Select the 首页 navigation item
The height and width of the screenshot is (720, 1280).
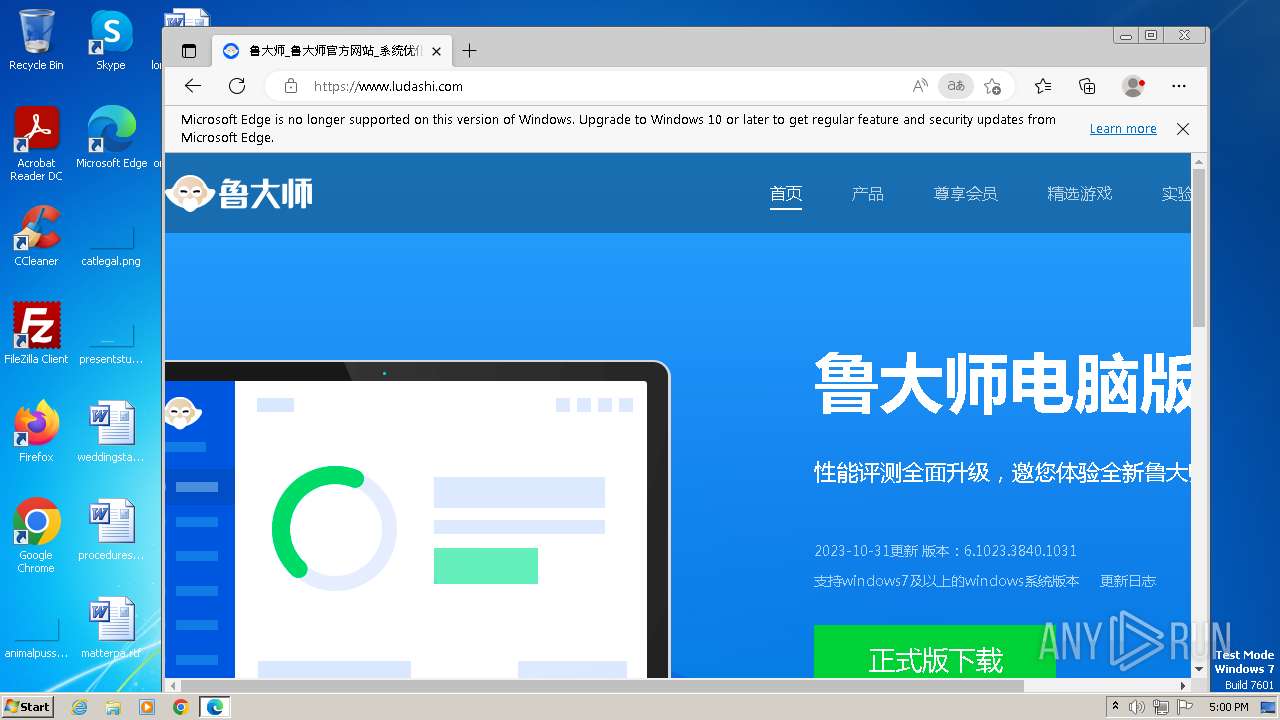point(786,194)
